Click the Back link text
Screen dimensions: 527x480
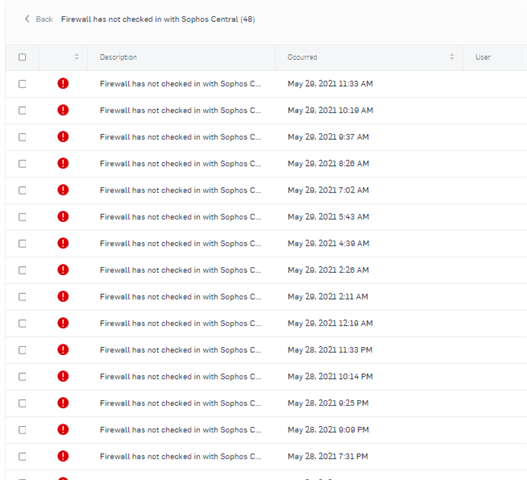pyautogui.click(x=44, y=19)
